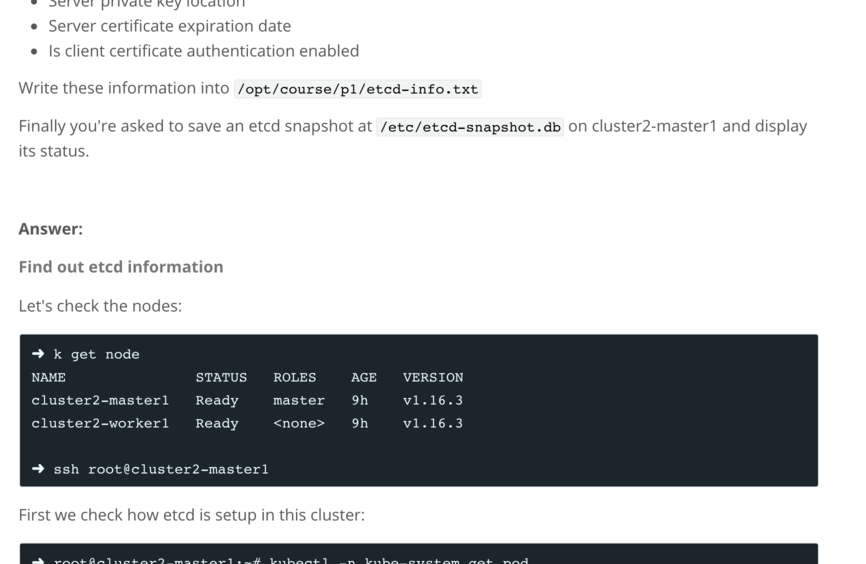Click the "Is client certificate authentication enabled" bullet
The image size is (866, 564).
point(203,51)
